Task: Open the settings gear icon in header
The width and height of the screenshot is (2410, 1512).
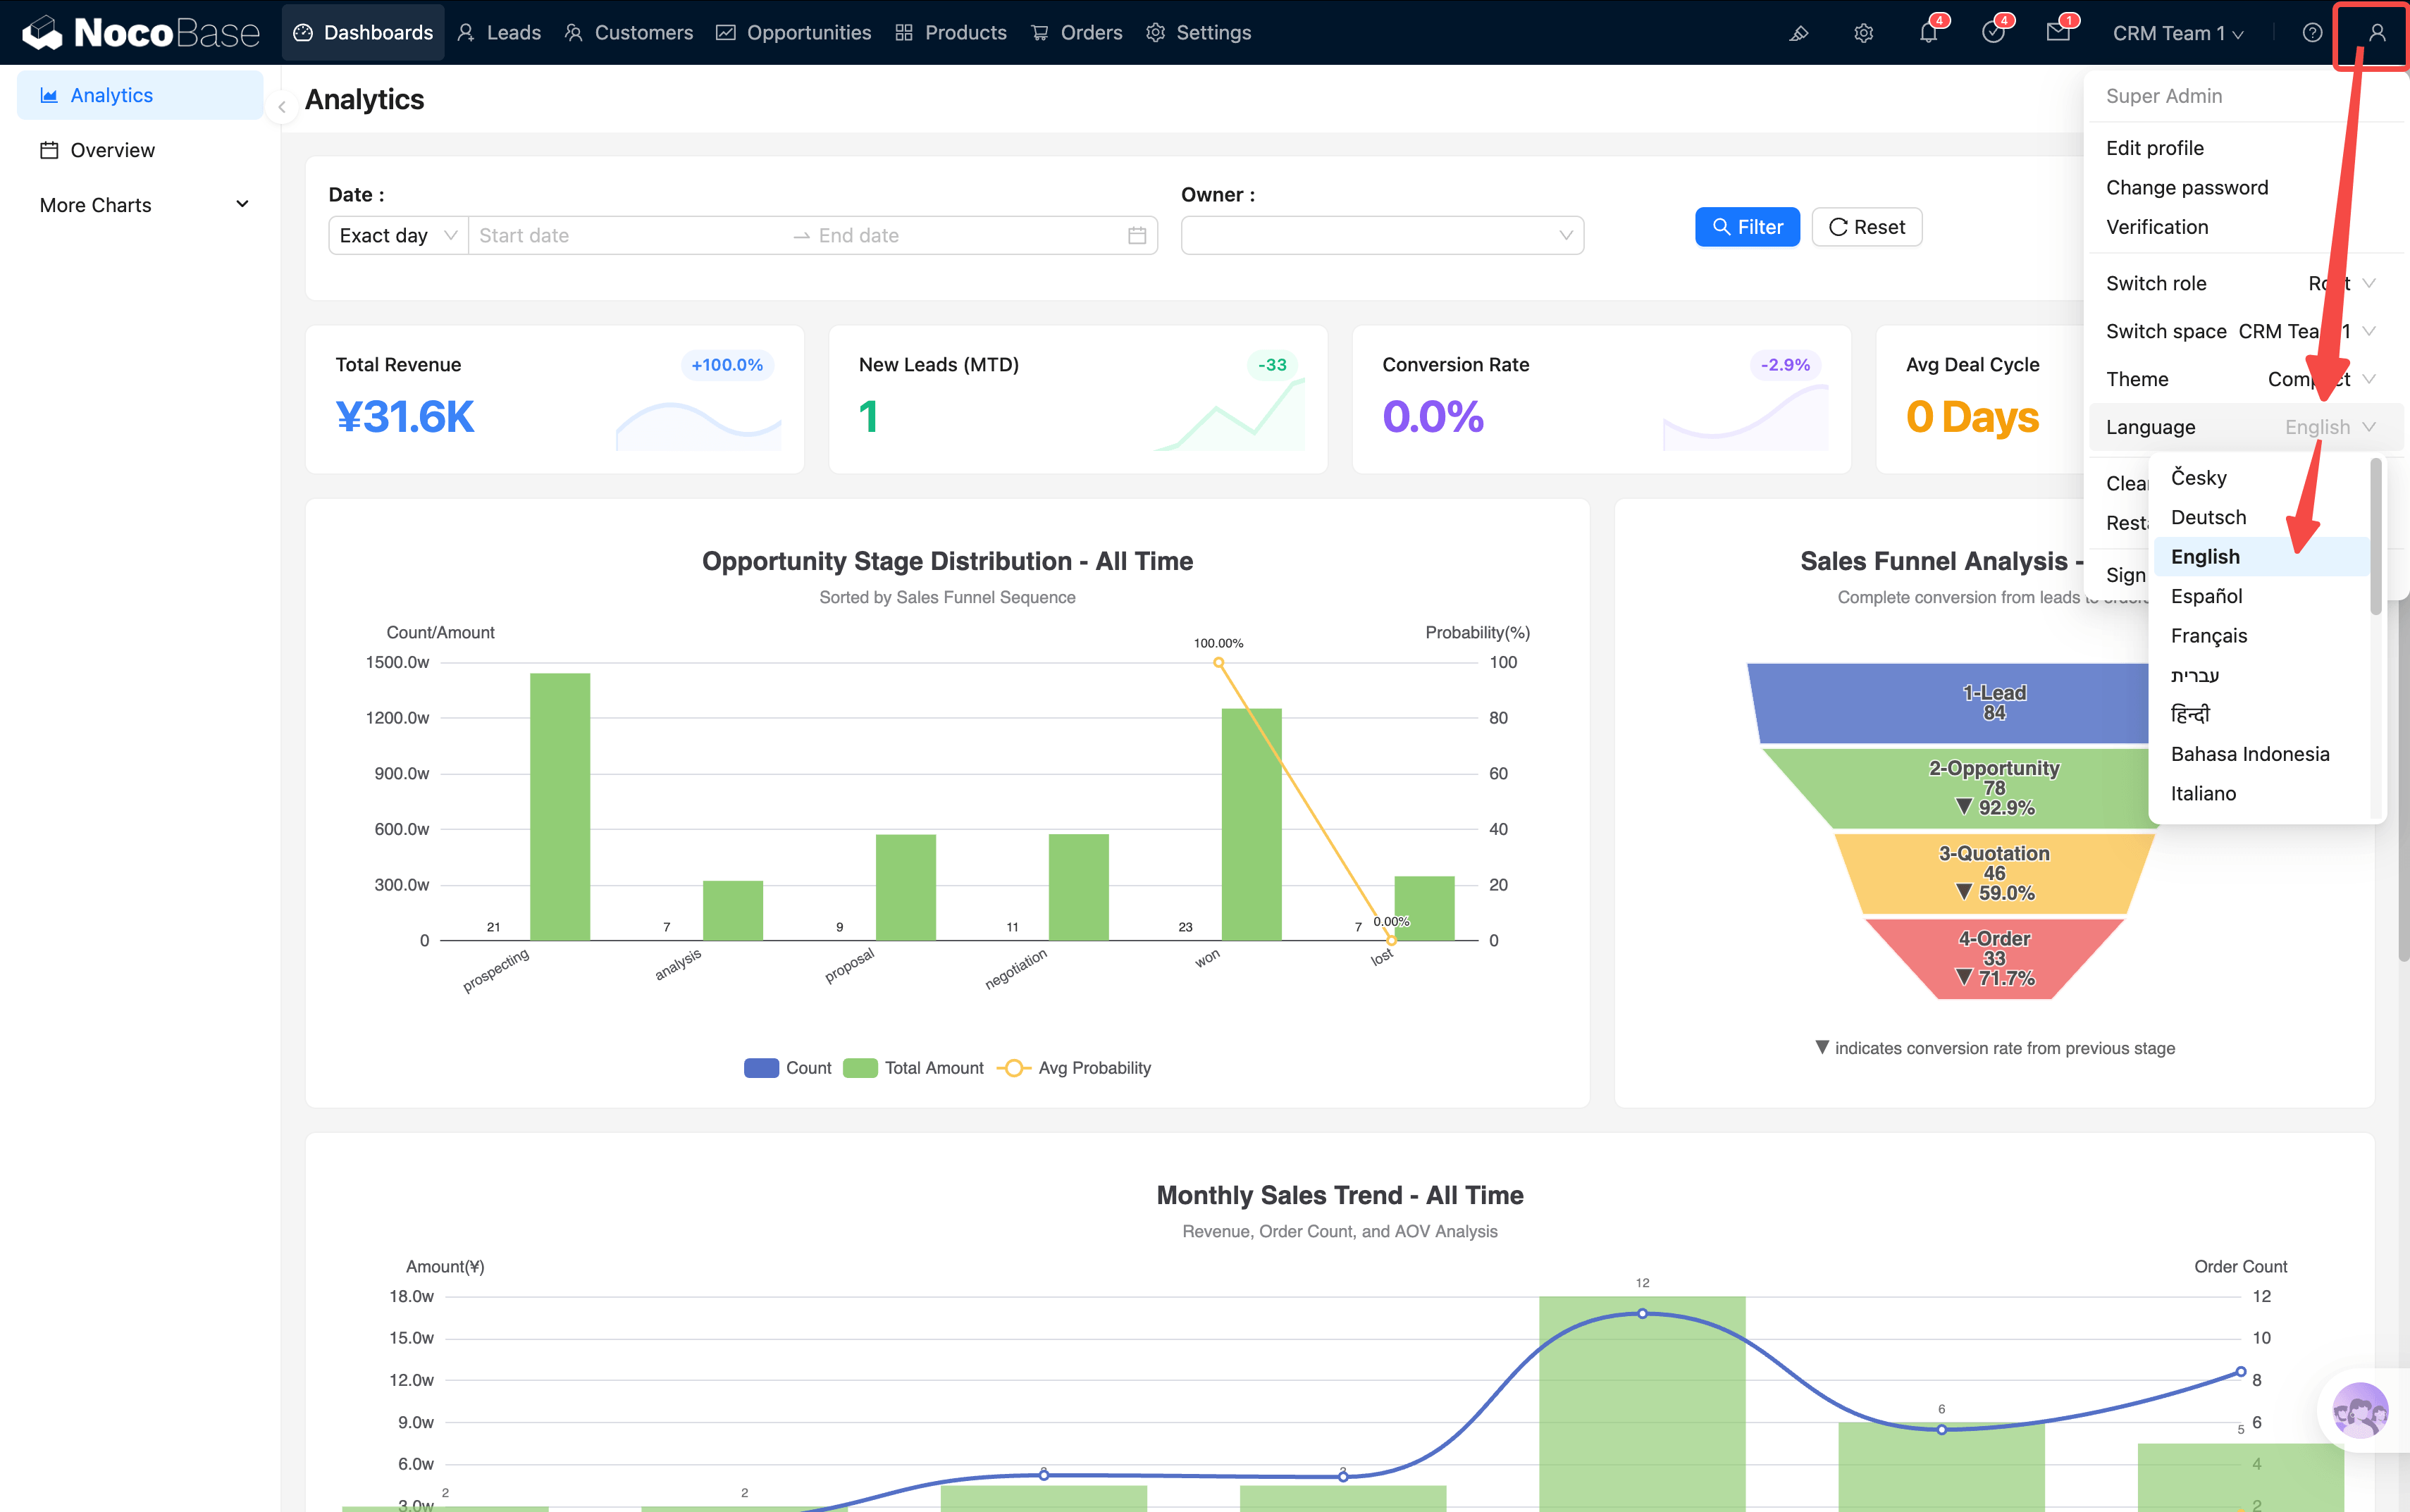Action: click(1863, 33)
